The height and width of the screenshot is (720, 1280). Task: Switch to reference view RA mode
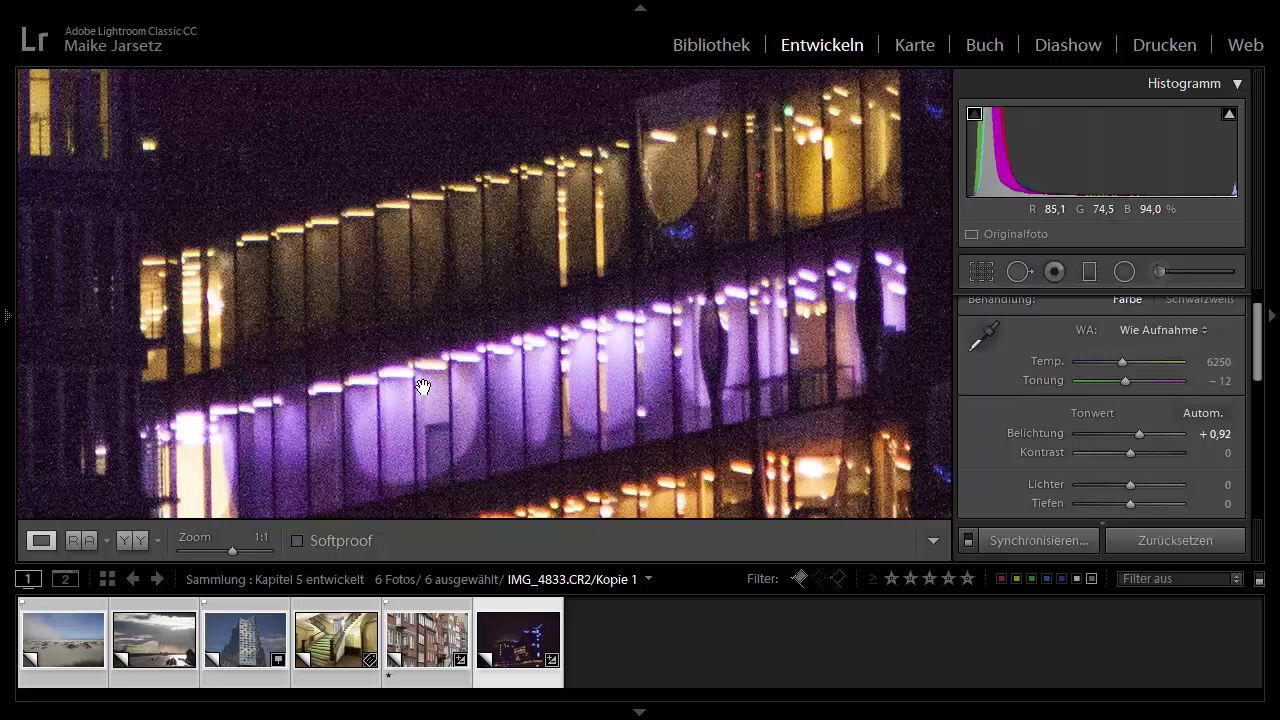pyautogui.click(x=81, y=541)
